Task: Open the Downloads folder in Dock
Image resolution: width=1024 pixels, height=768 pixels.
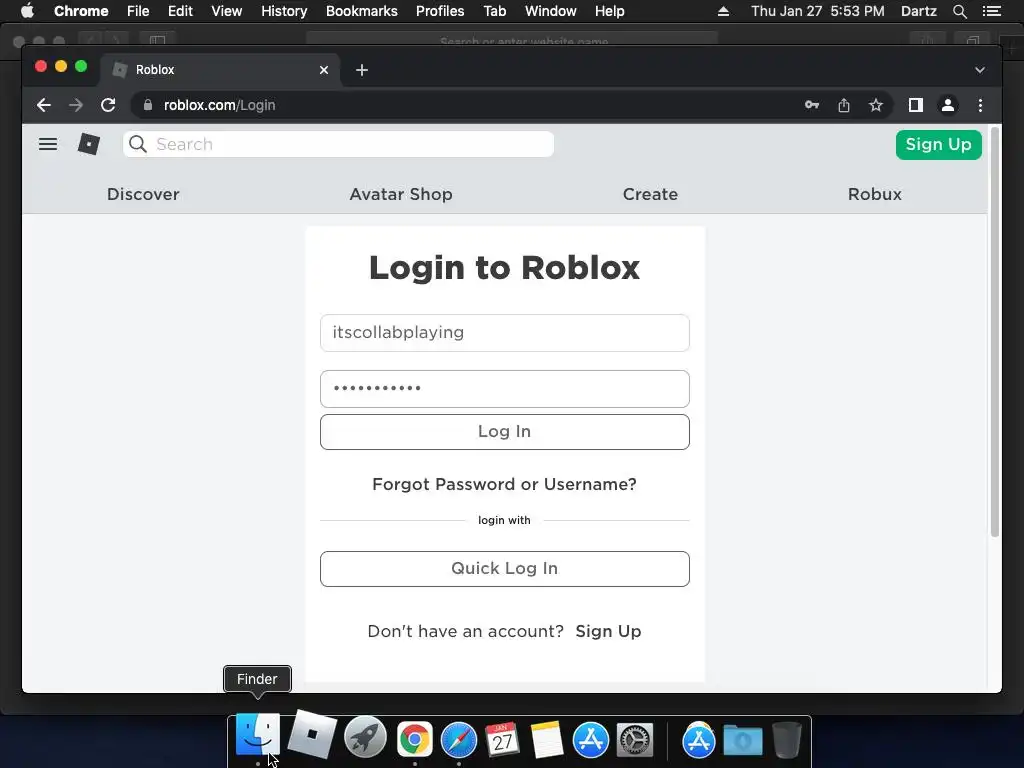Action: (743, 741)
